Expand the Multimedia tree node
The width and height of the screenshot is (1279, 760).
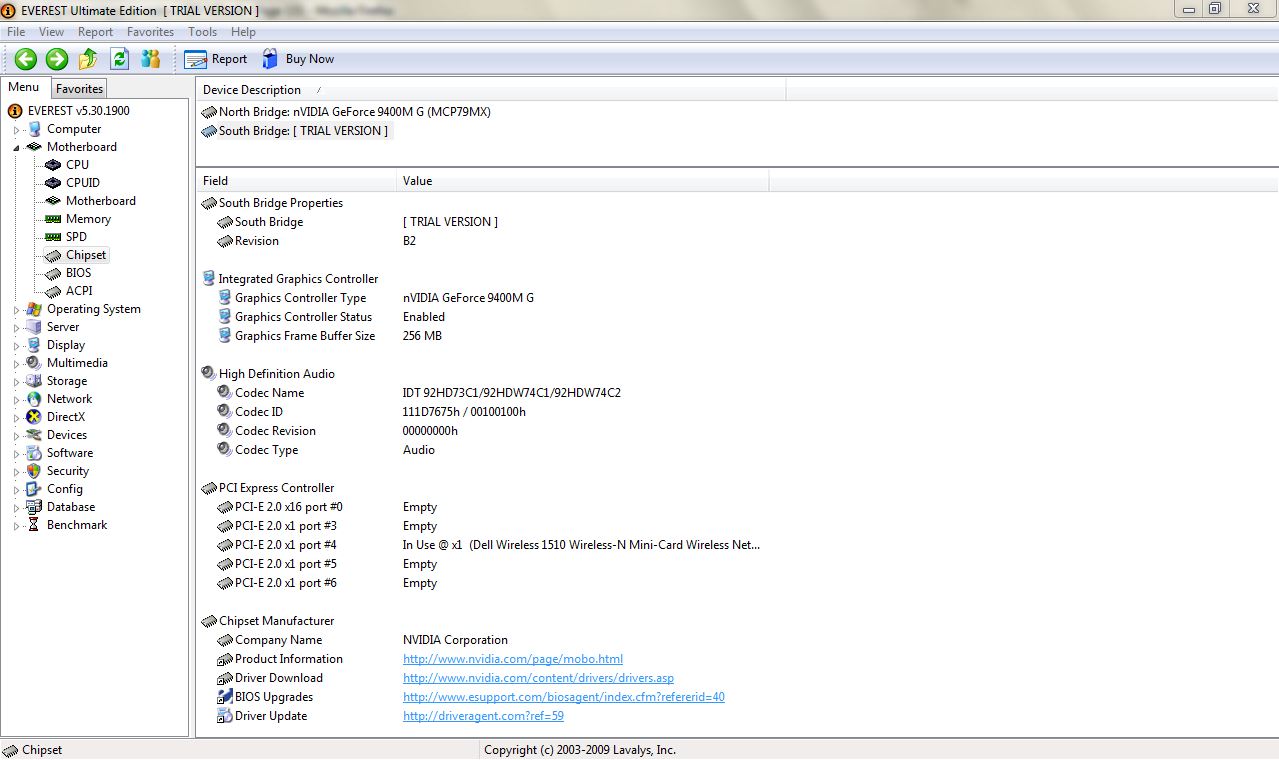pos(17,364)
